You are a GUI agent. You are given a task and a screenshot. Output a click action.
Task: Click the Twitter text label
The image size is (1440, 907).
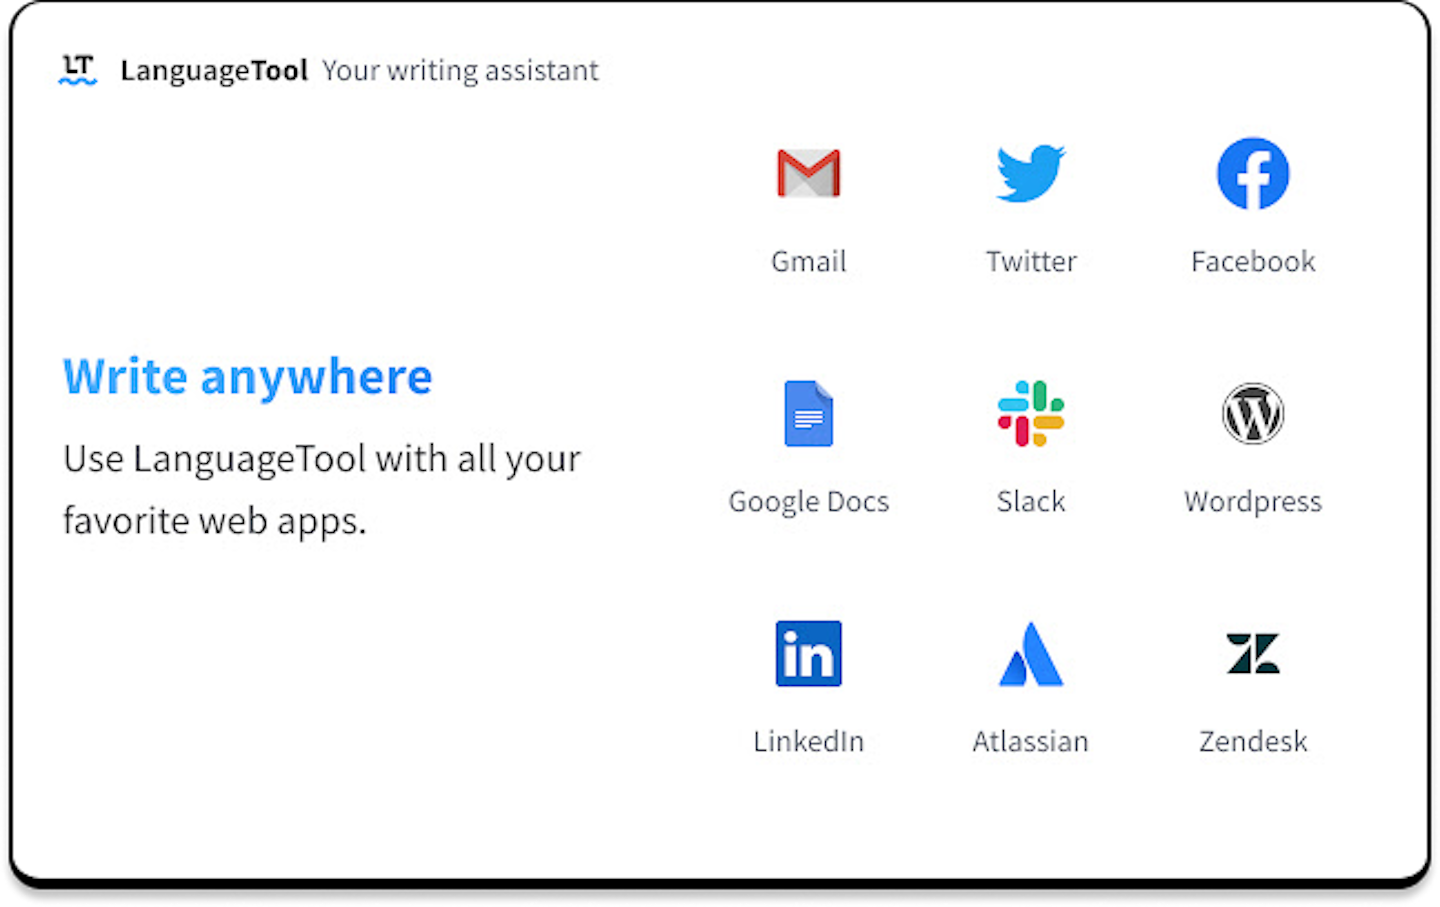pos(1030,262)
